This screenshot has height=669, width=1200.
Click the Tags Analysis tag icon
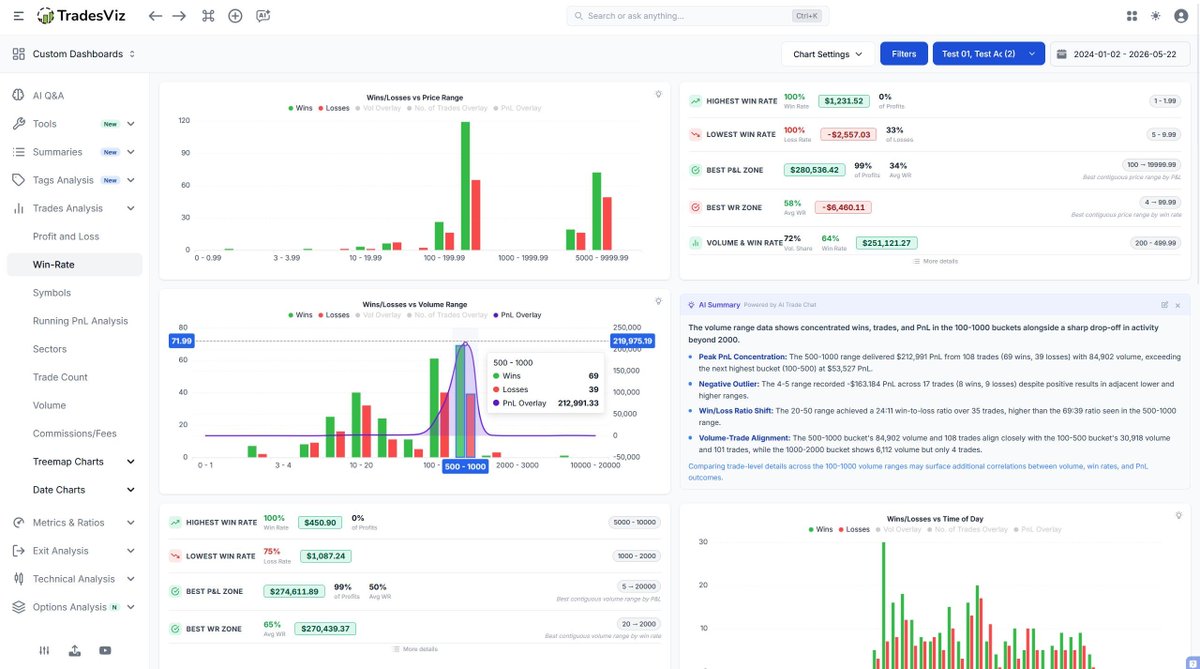point(18,180)
